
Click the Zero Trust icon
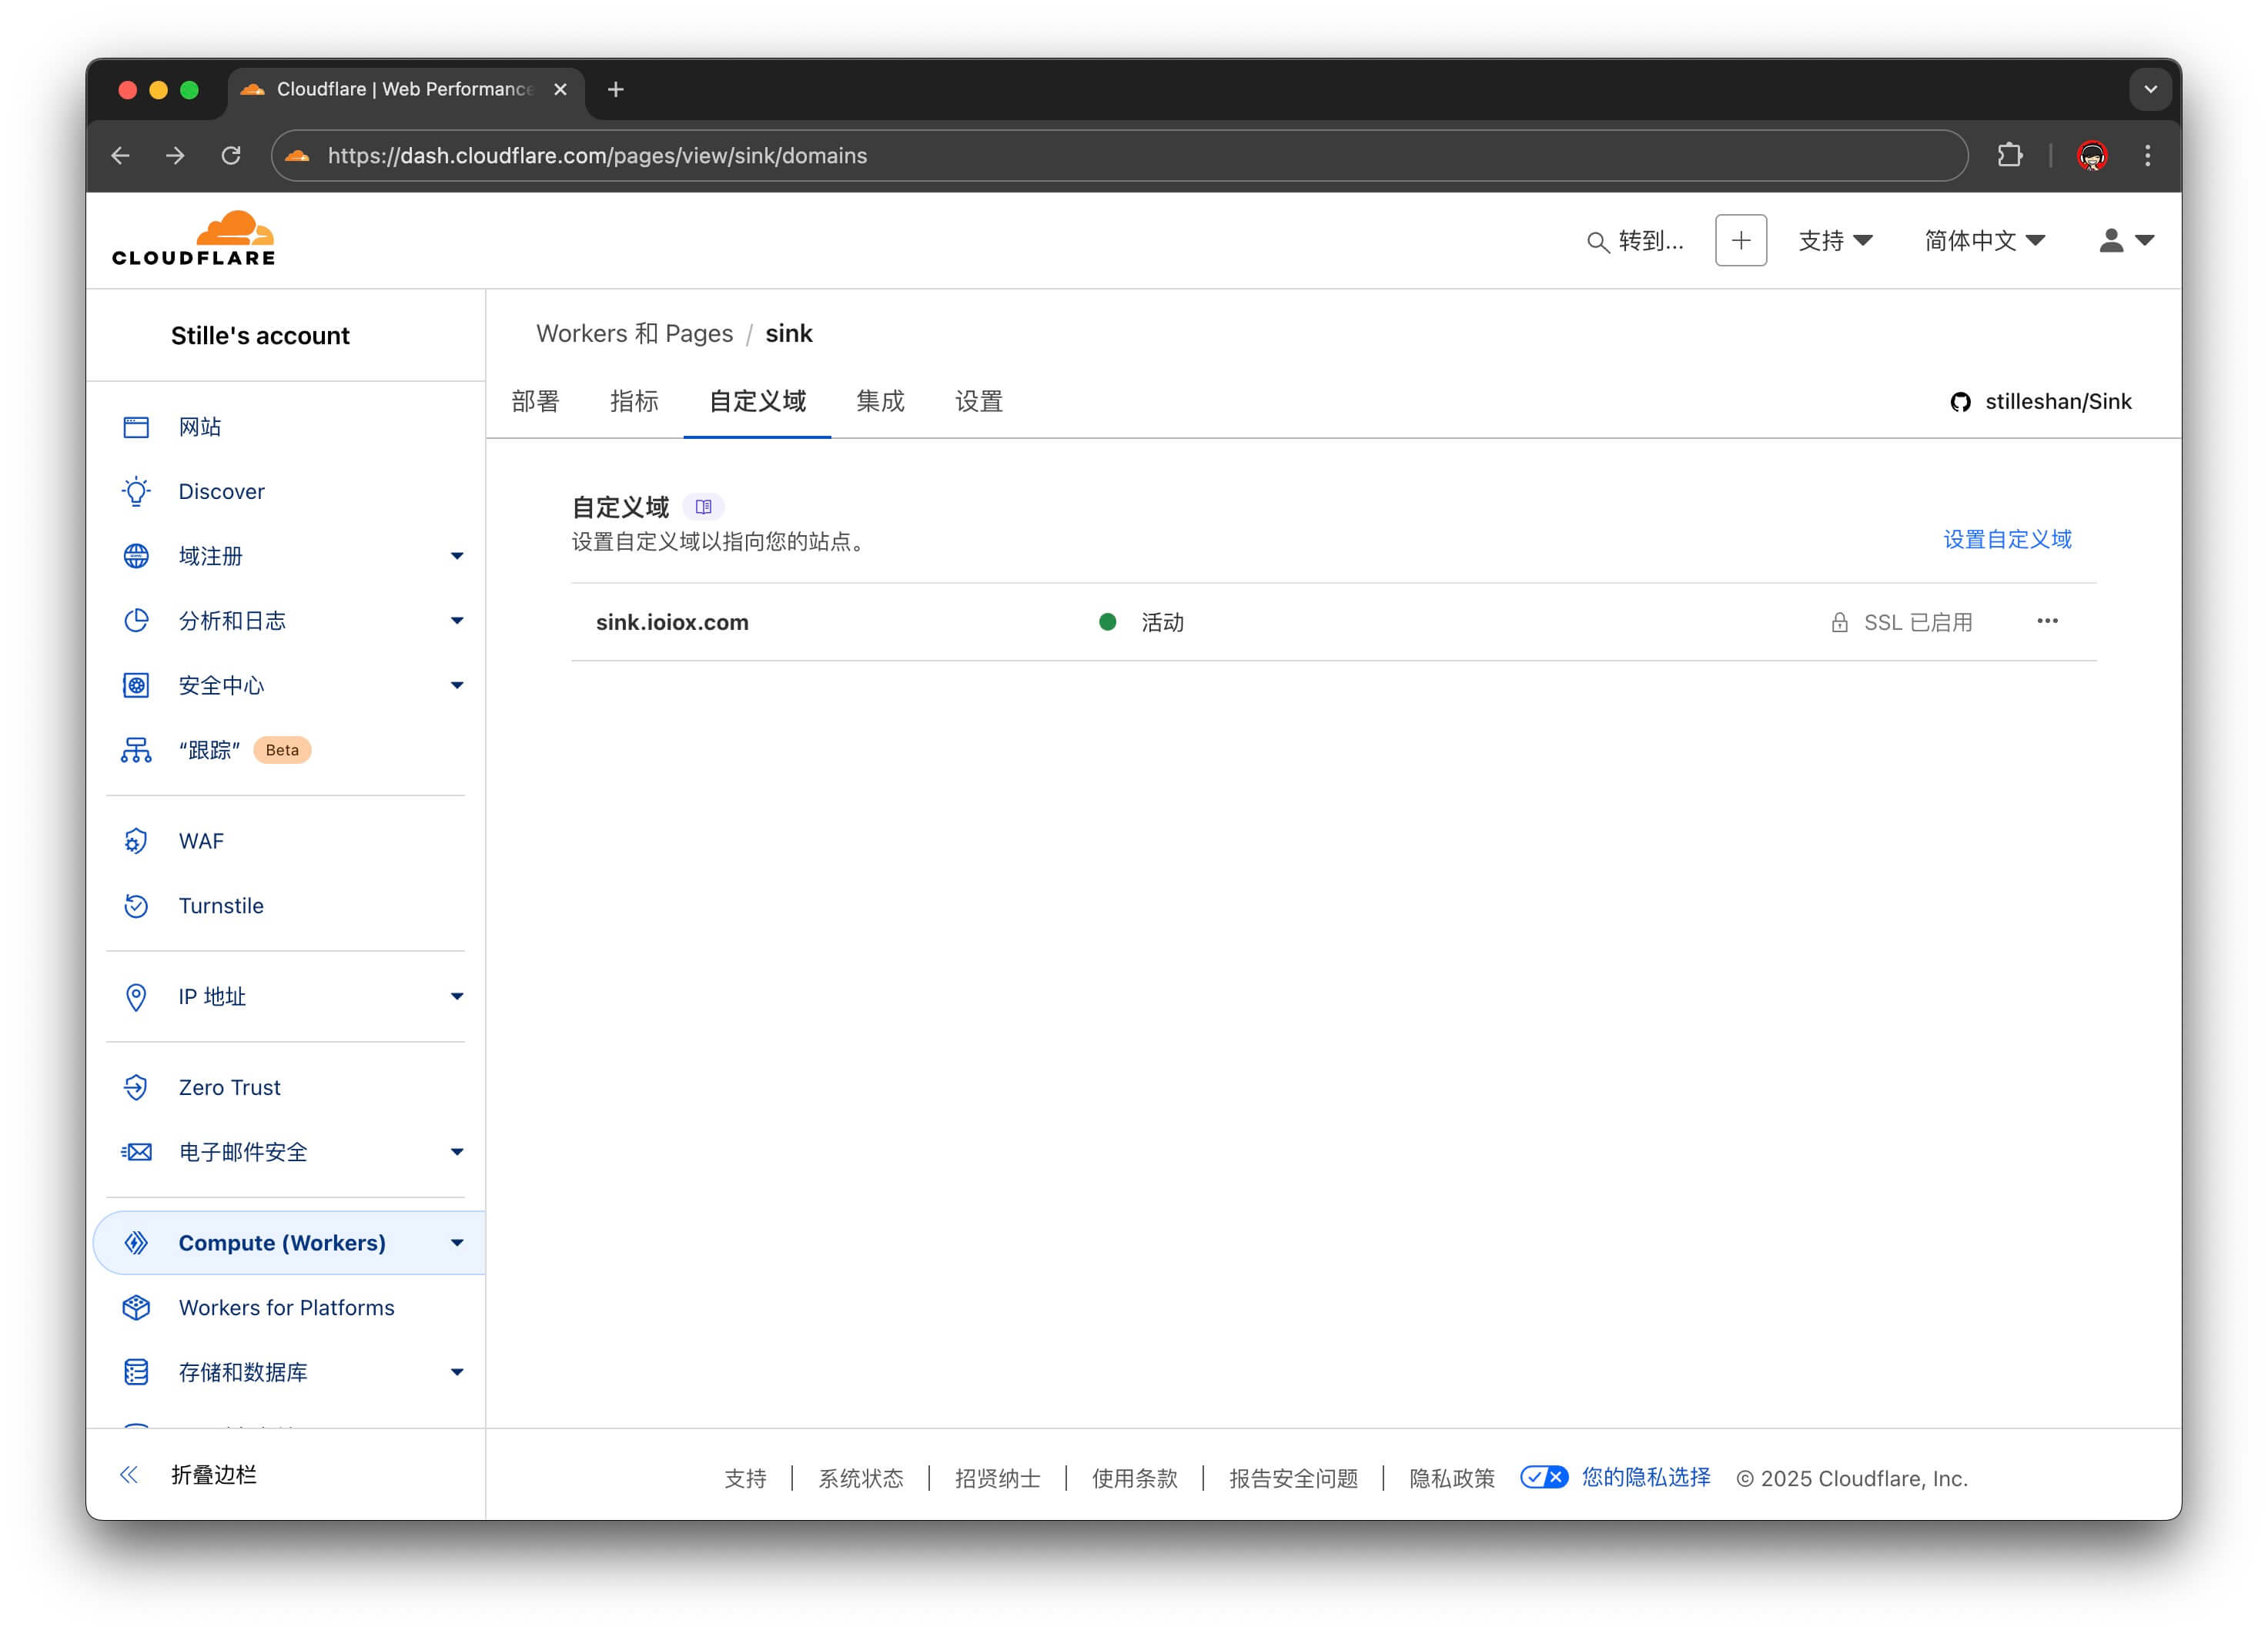click(x=136, y=1087)
